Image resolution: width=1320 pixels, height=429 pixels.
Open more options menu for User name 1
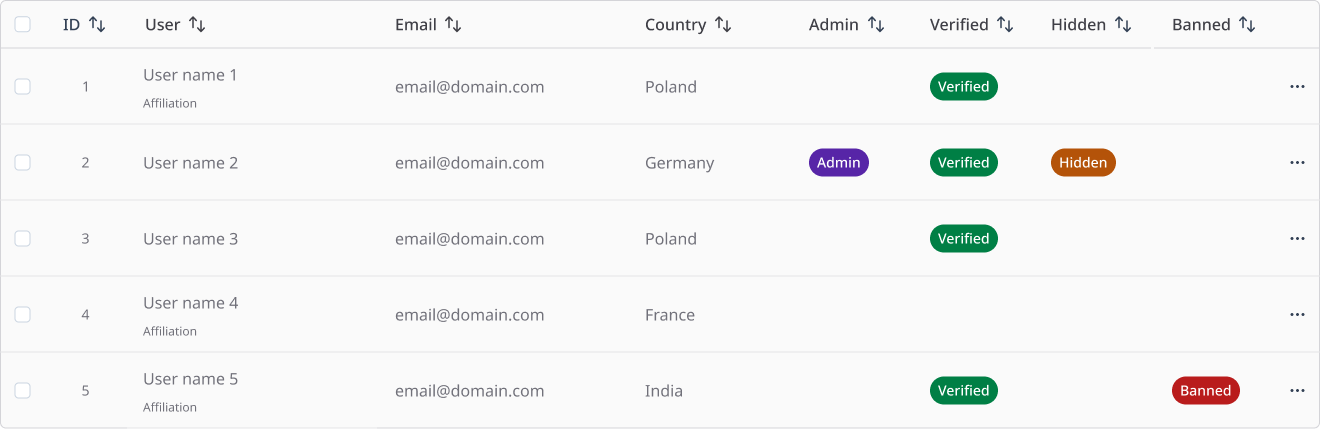1297,87
